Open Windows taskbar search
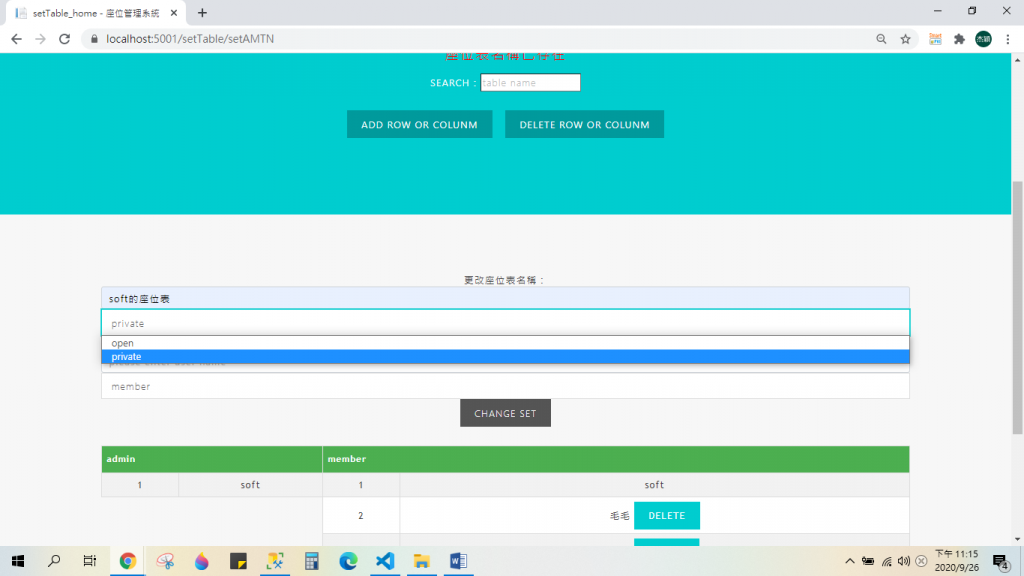The height and width of the screenshot is (576, 1024). [54, 561]
